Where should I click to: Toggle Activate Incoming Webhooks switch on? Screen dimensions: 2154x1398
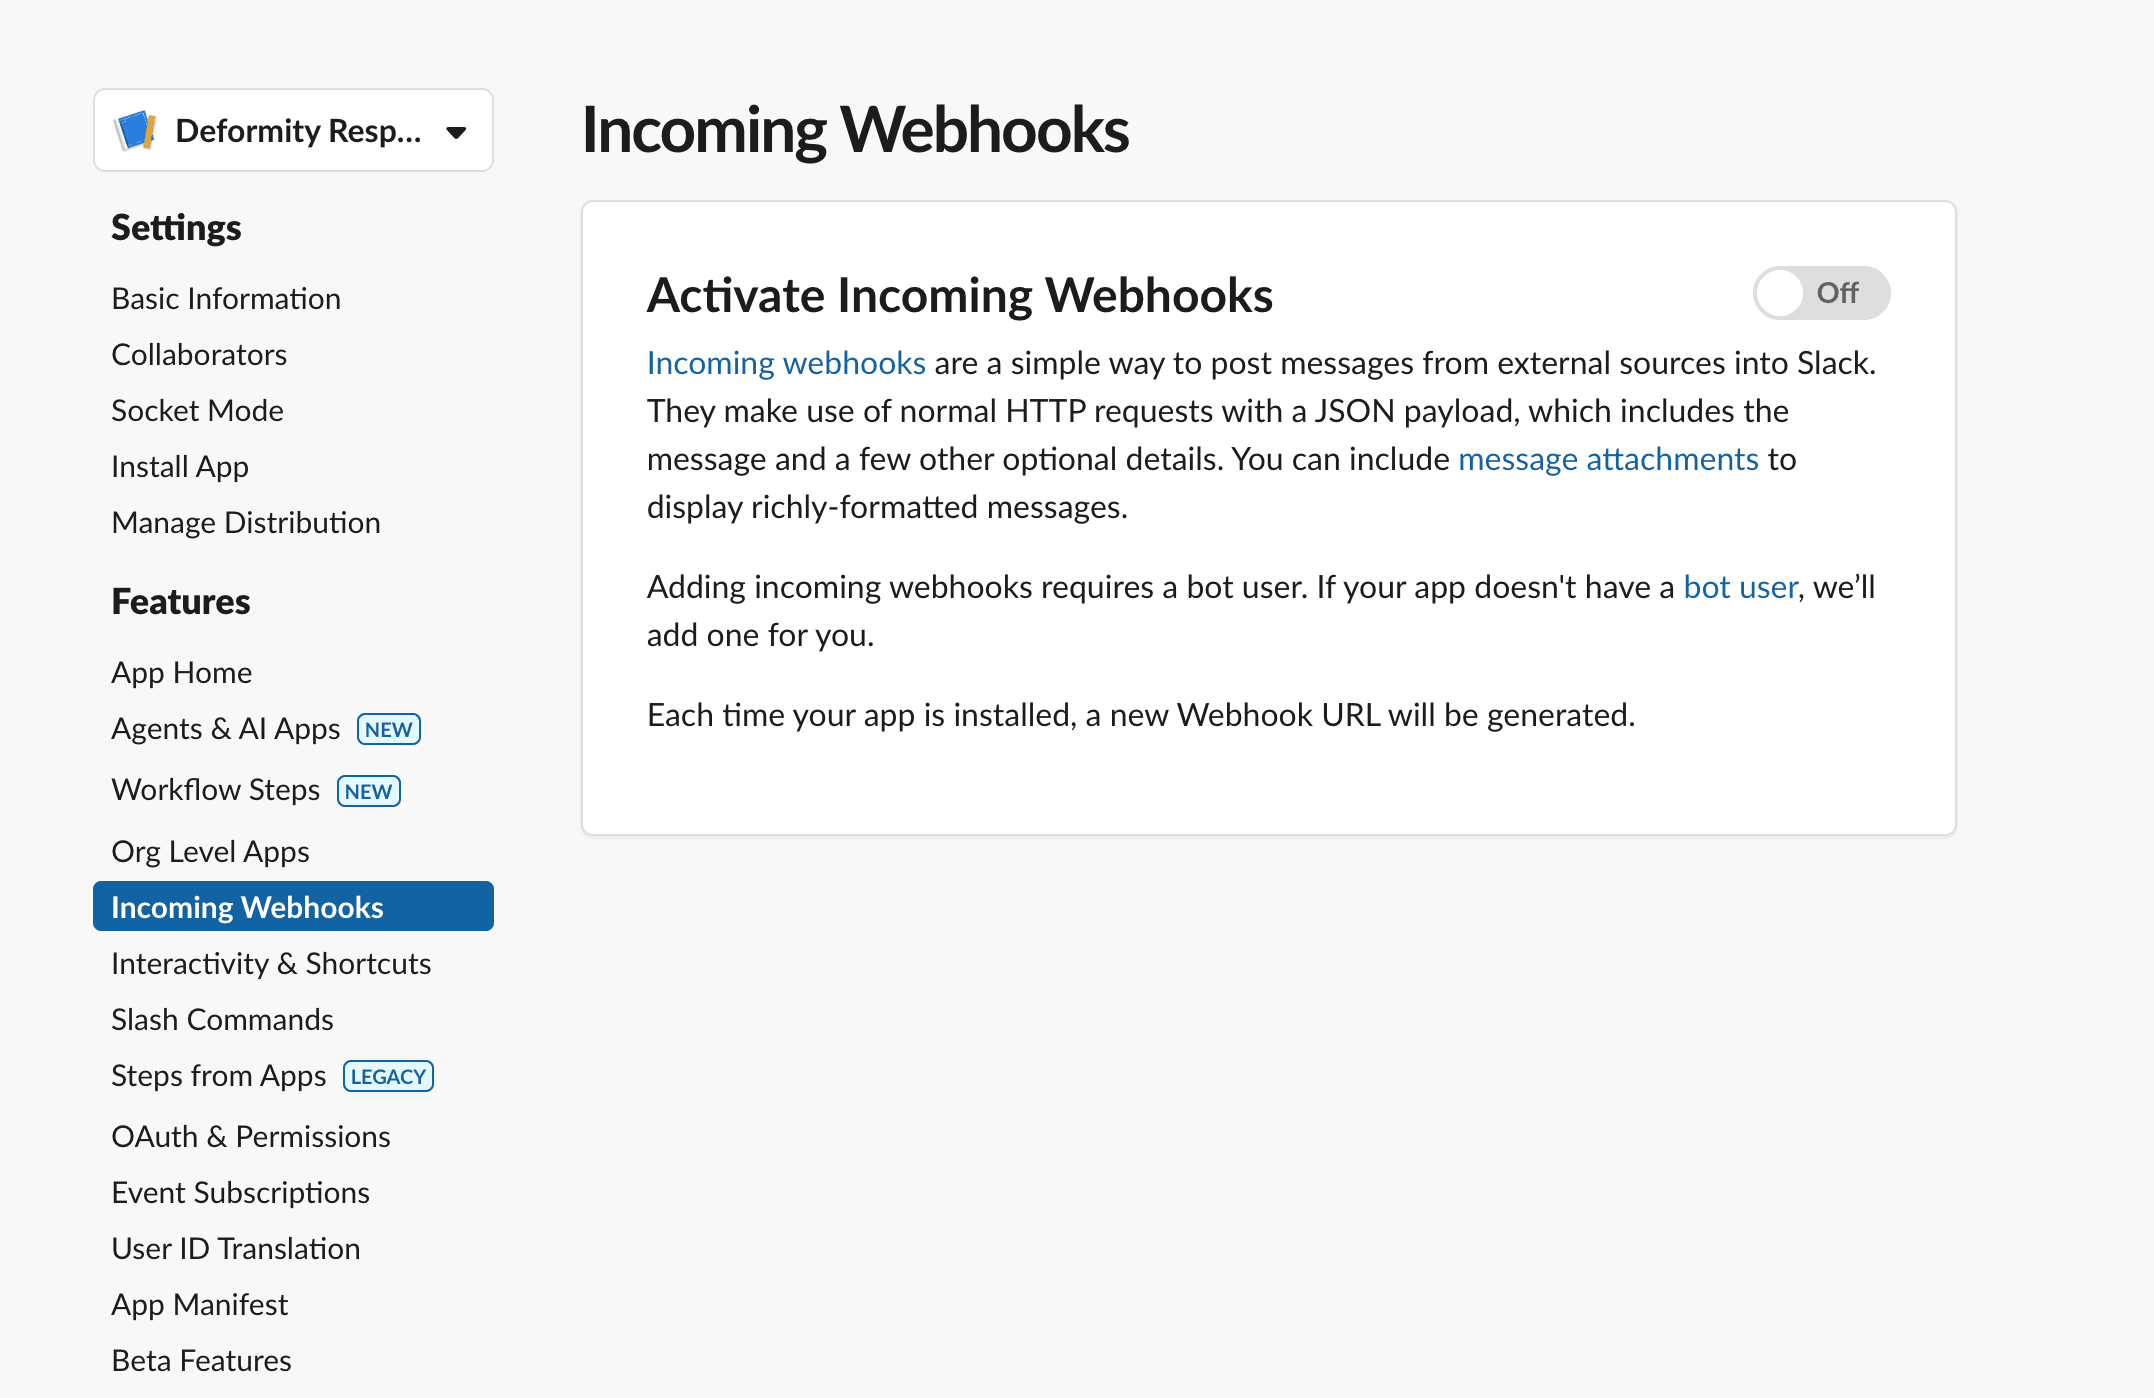[x=1821, y=292]
